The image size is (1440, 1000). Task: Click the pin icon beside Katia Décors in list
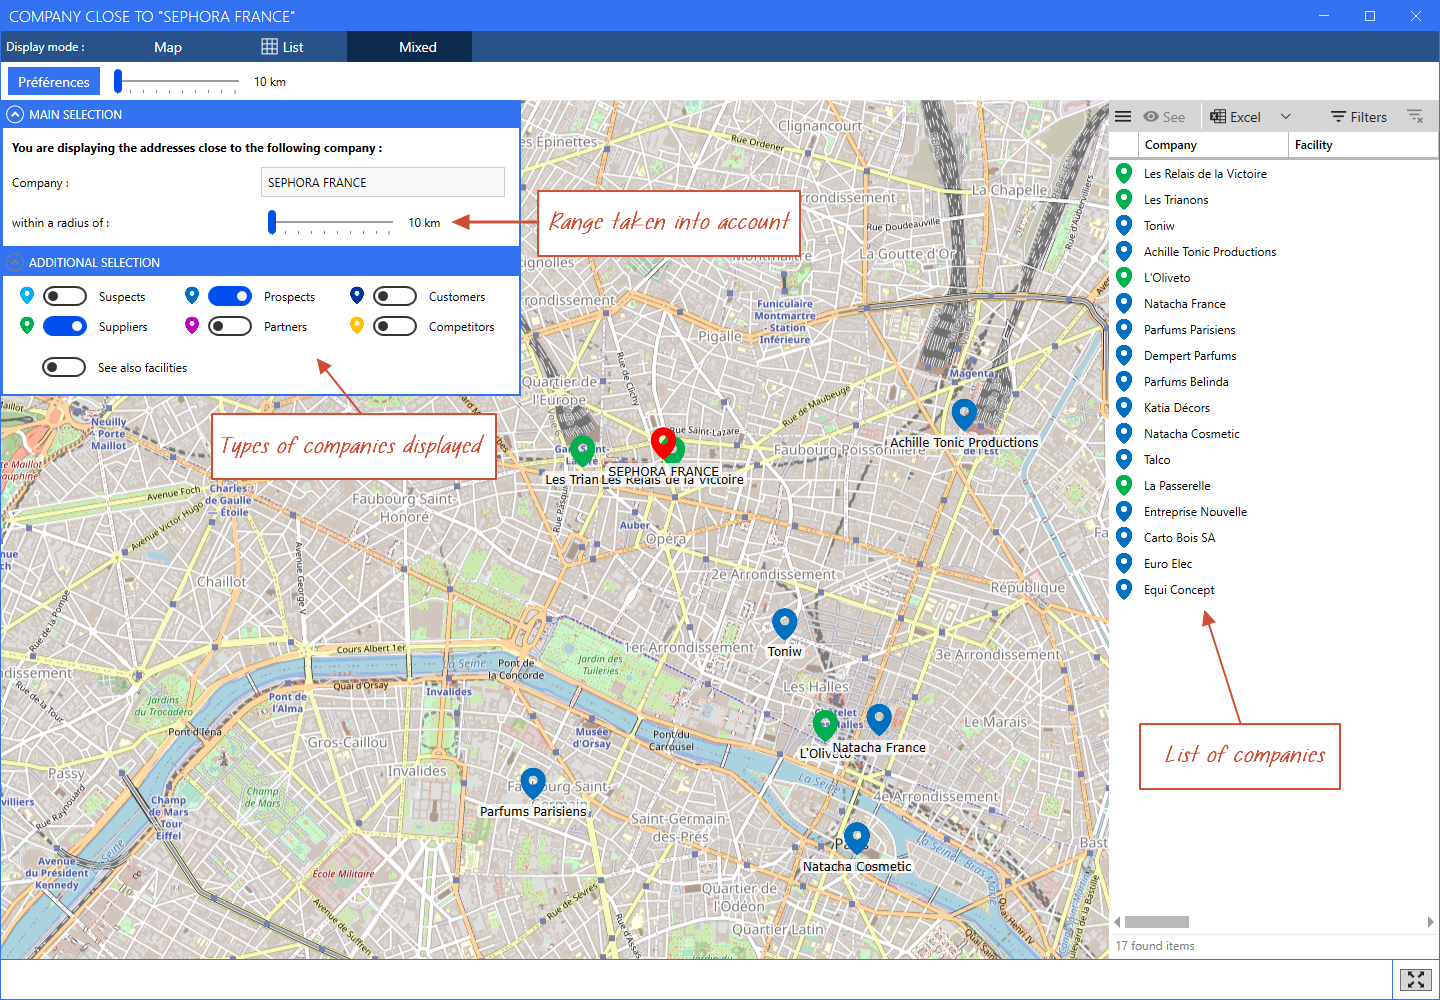(1124, 407)
